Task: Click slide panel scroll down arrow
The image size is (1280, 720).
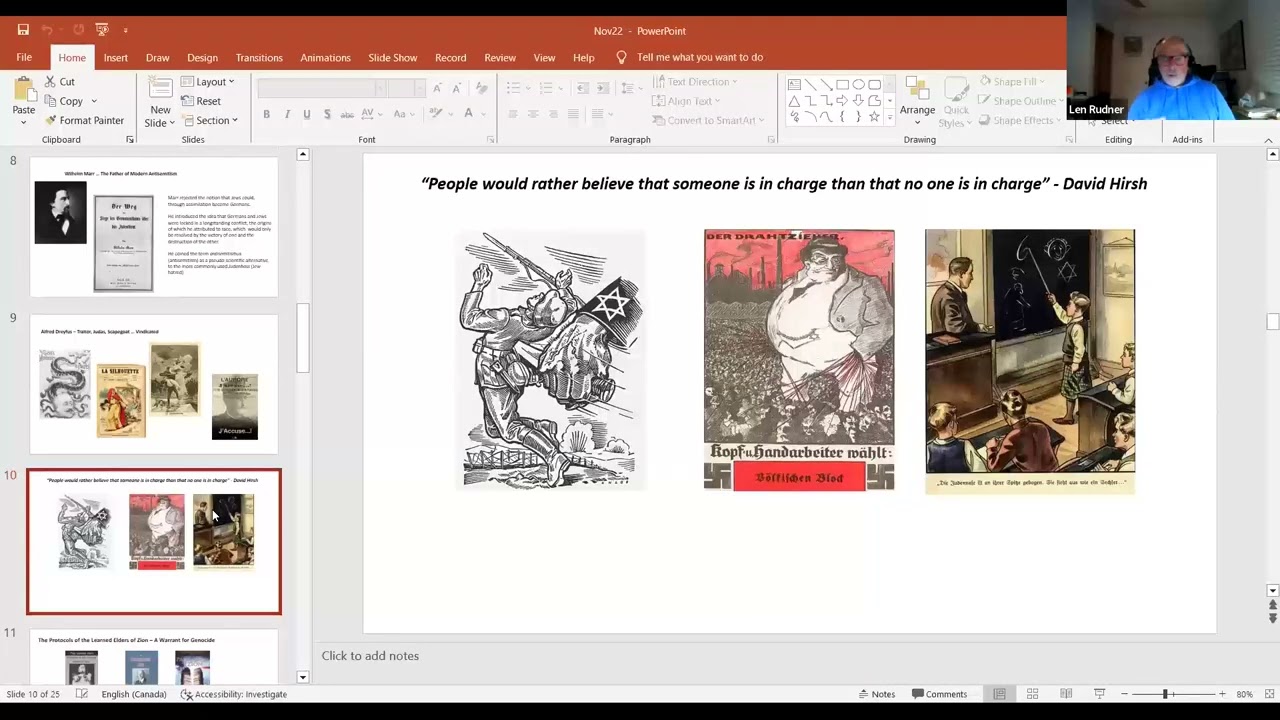Action: coord(303,677)
